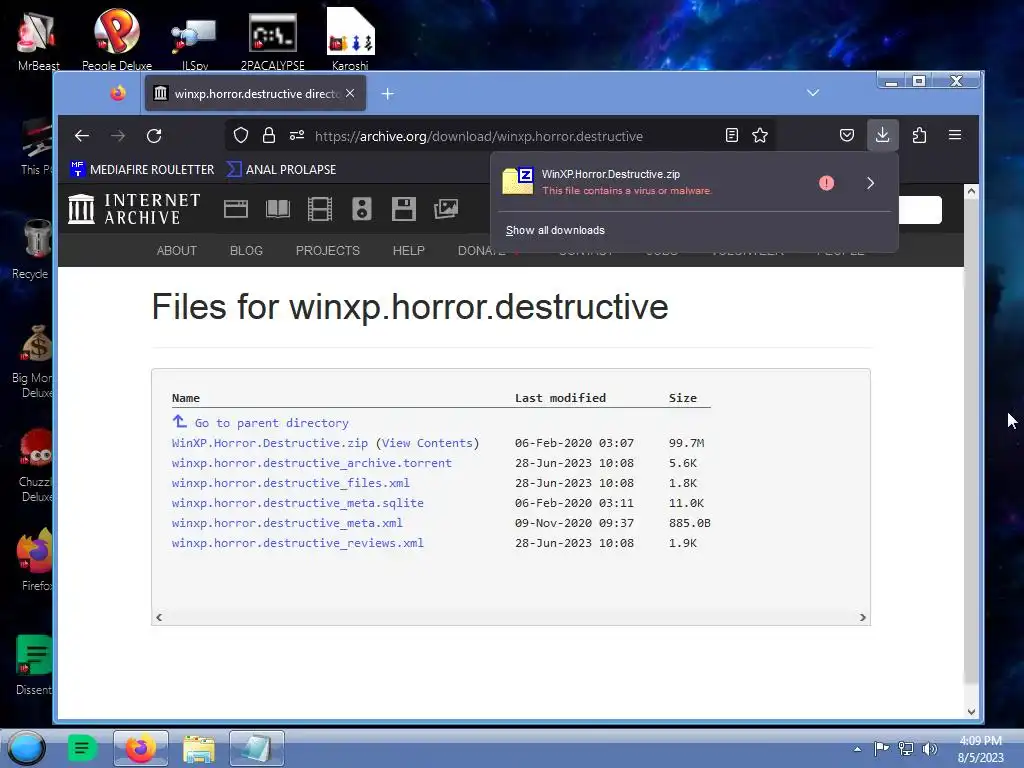Screen dimensions: 1024x768
Task: Open PROJECTS in Internet Archive nav
Action: coord(328,251)
